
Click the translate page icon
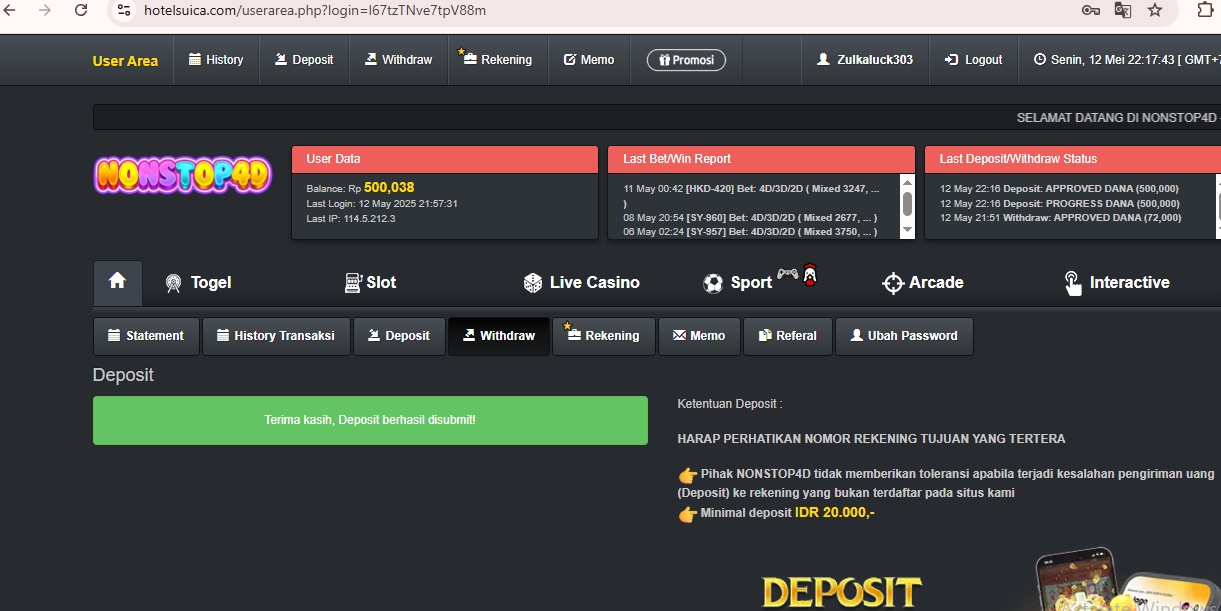(1123, 10)
